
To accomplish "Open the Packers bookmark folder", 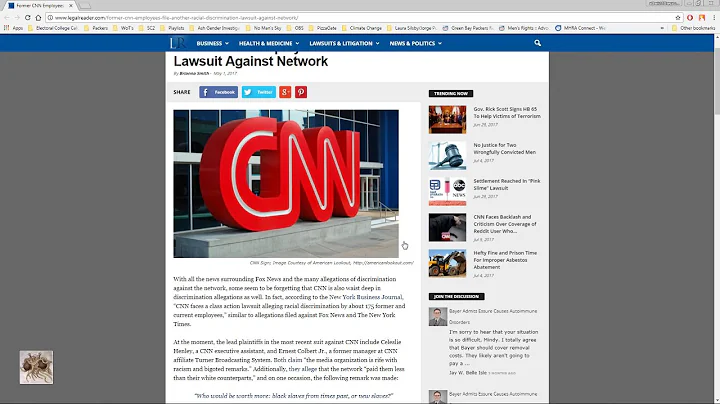I will (96, 28).
